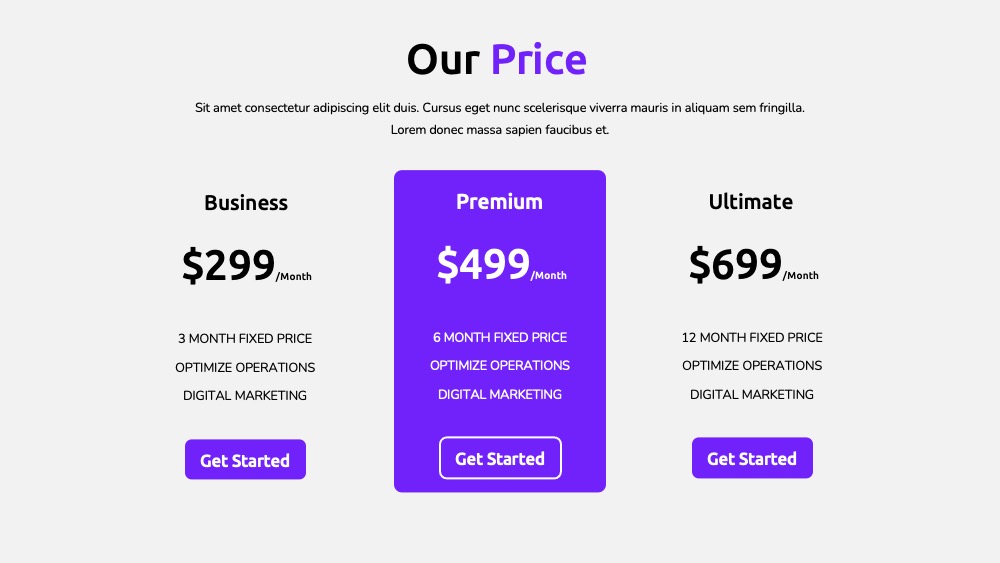Click the $299 price text

(x=228, y=265)
